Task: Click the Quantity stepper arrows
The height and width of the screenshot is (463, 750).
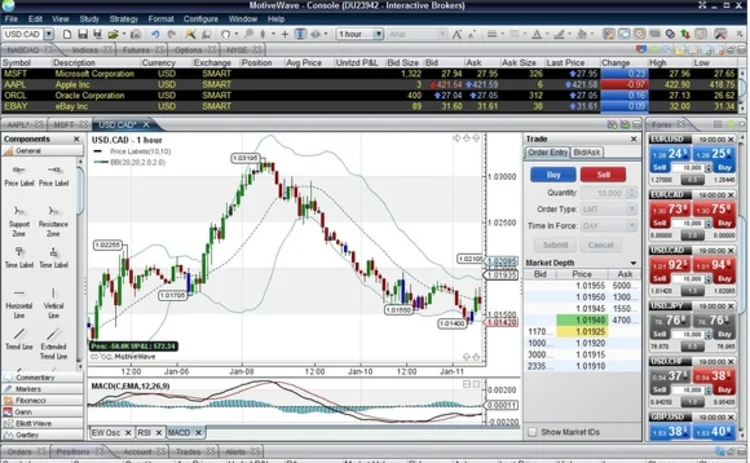Action: (x=632, y=193)
